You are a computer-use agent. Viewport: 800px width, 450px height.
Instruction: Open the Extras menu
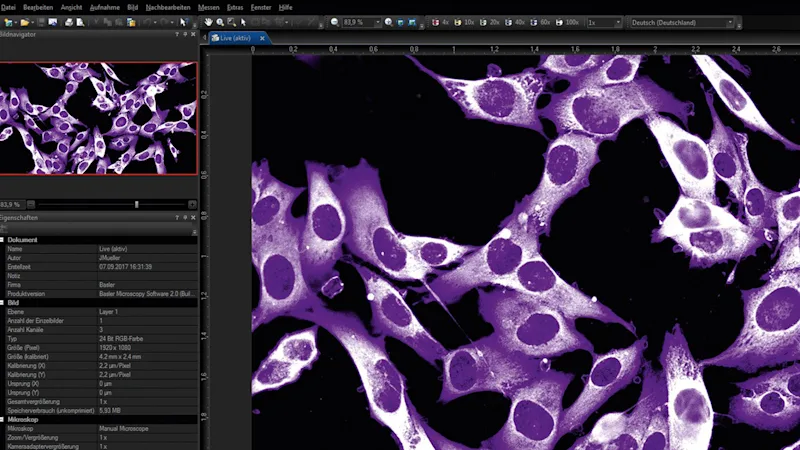[x=235, y=7]
